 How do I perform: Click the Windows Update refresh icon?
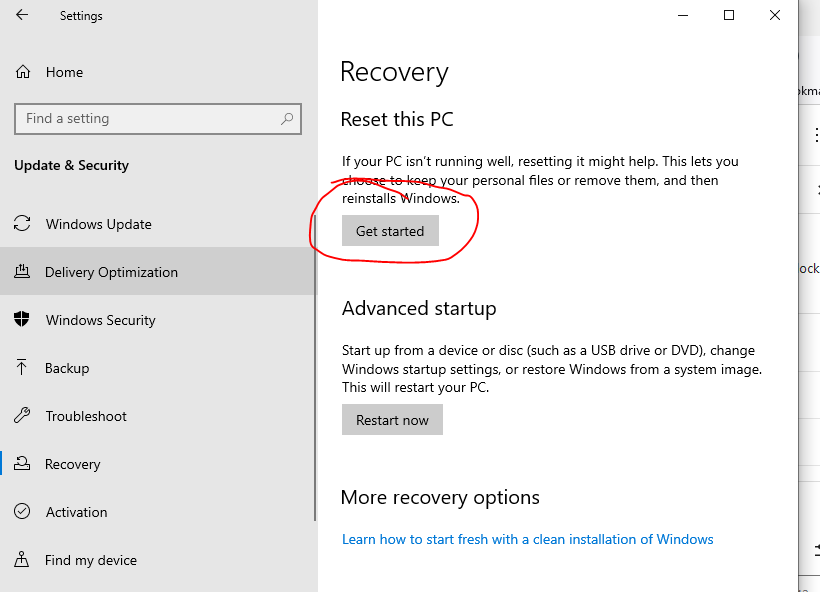22,224
